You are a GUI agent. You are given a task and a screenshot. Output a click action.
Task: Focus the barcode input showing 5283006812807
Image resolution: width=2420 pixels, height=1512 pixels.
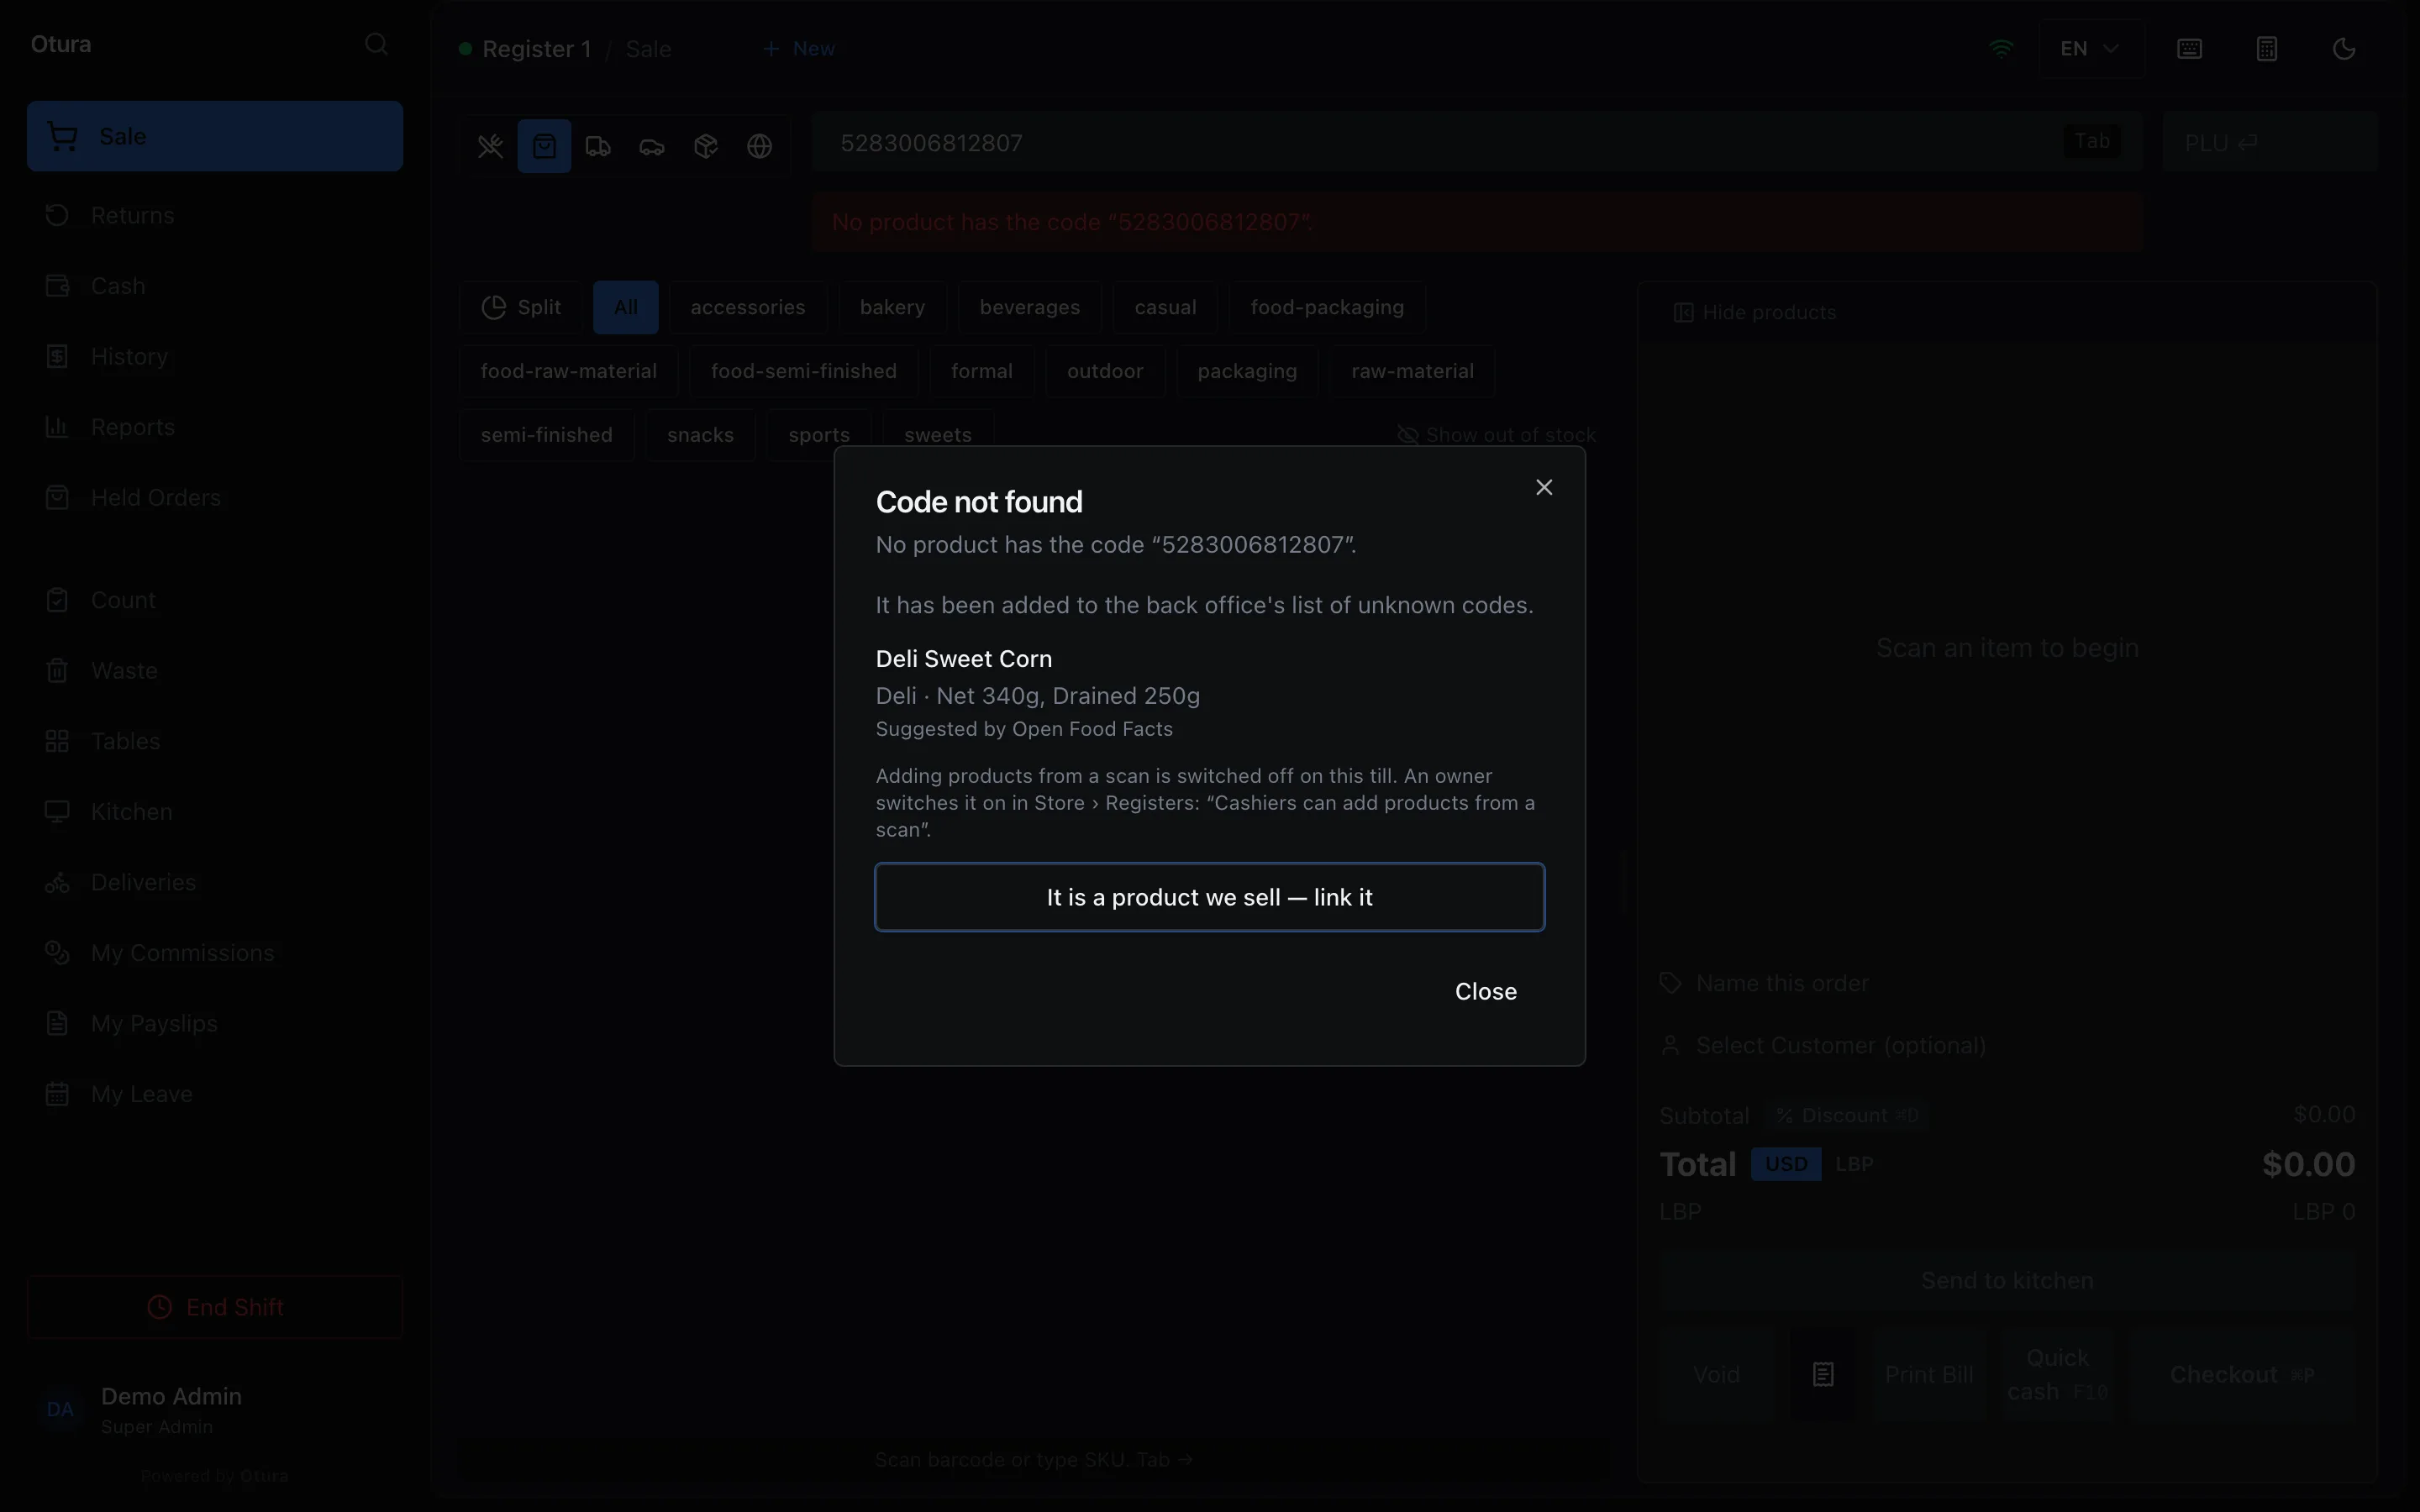(1477, 142)
